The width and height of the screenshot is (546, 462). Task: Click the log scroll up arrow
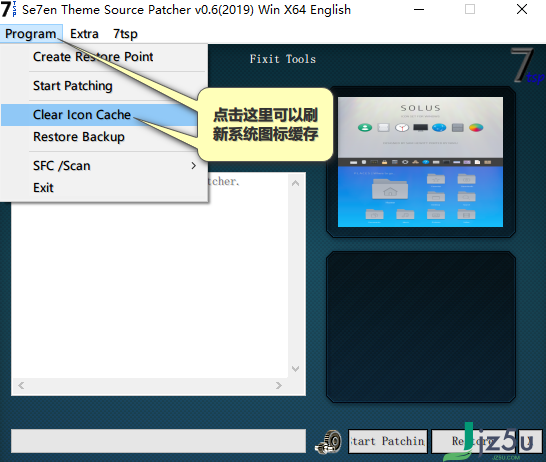point(295,183)
